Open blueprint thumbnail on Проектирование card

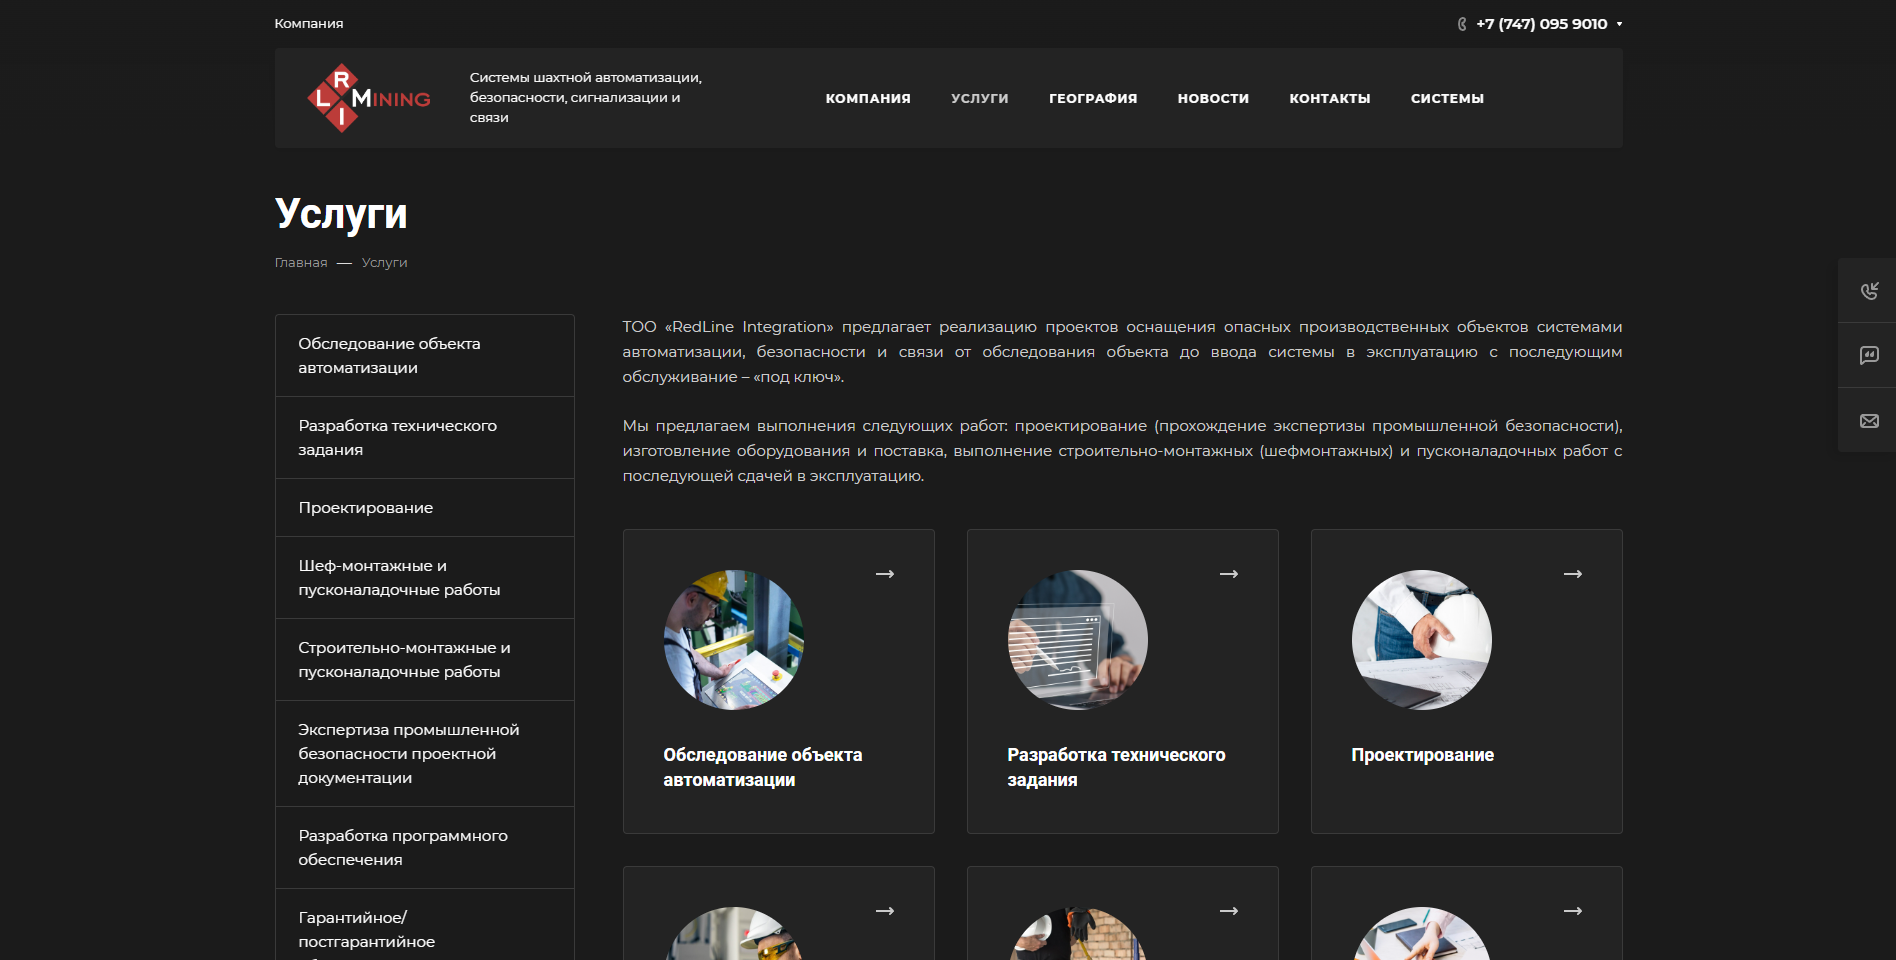coord(1422,640)
